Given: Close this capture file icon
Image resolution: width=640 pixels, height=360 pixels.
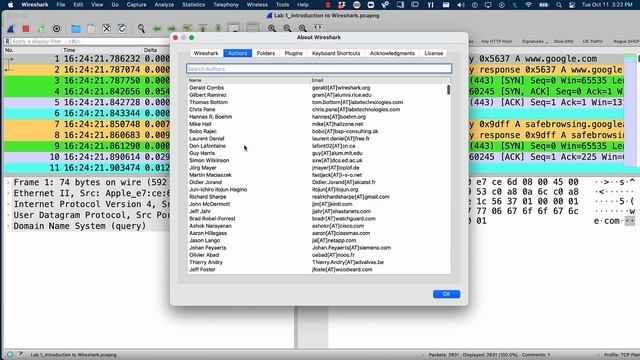Looking at the screenshot, I should [107, 29].
